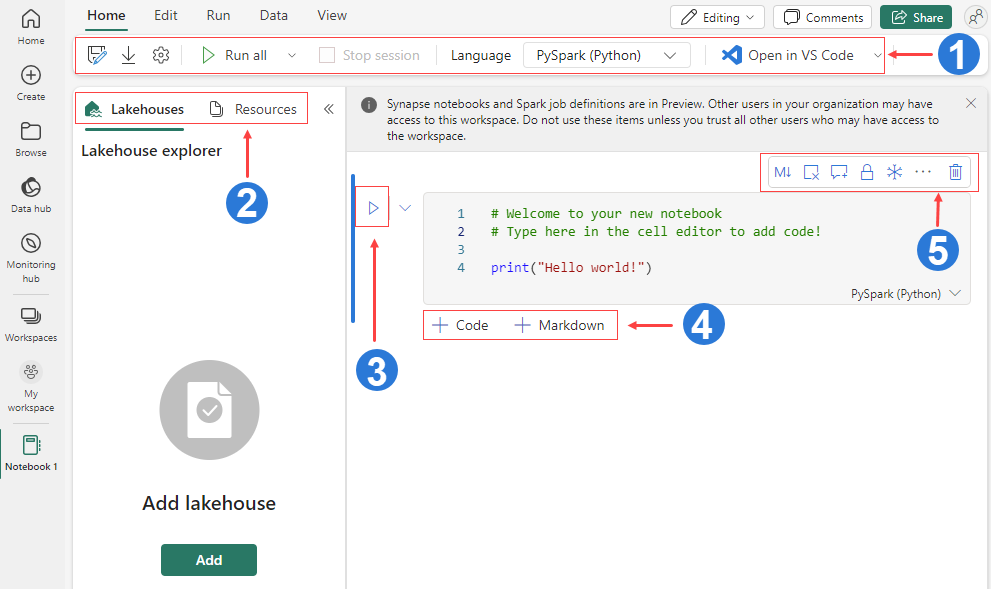Run the cell with its play button
Viewport: 991px width, 589px height.
[x=372, y=206]
